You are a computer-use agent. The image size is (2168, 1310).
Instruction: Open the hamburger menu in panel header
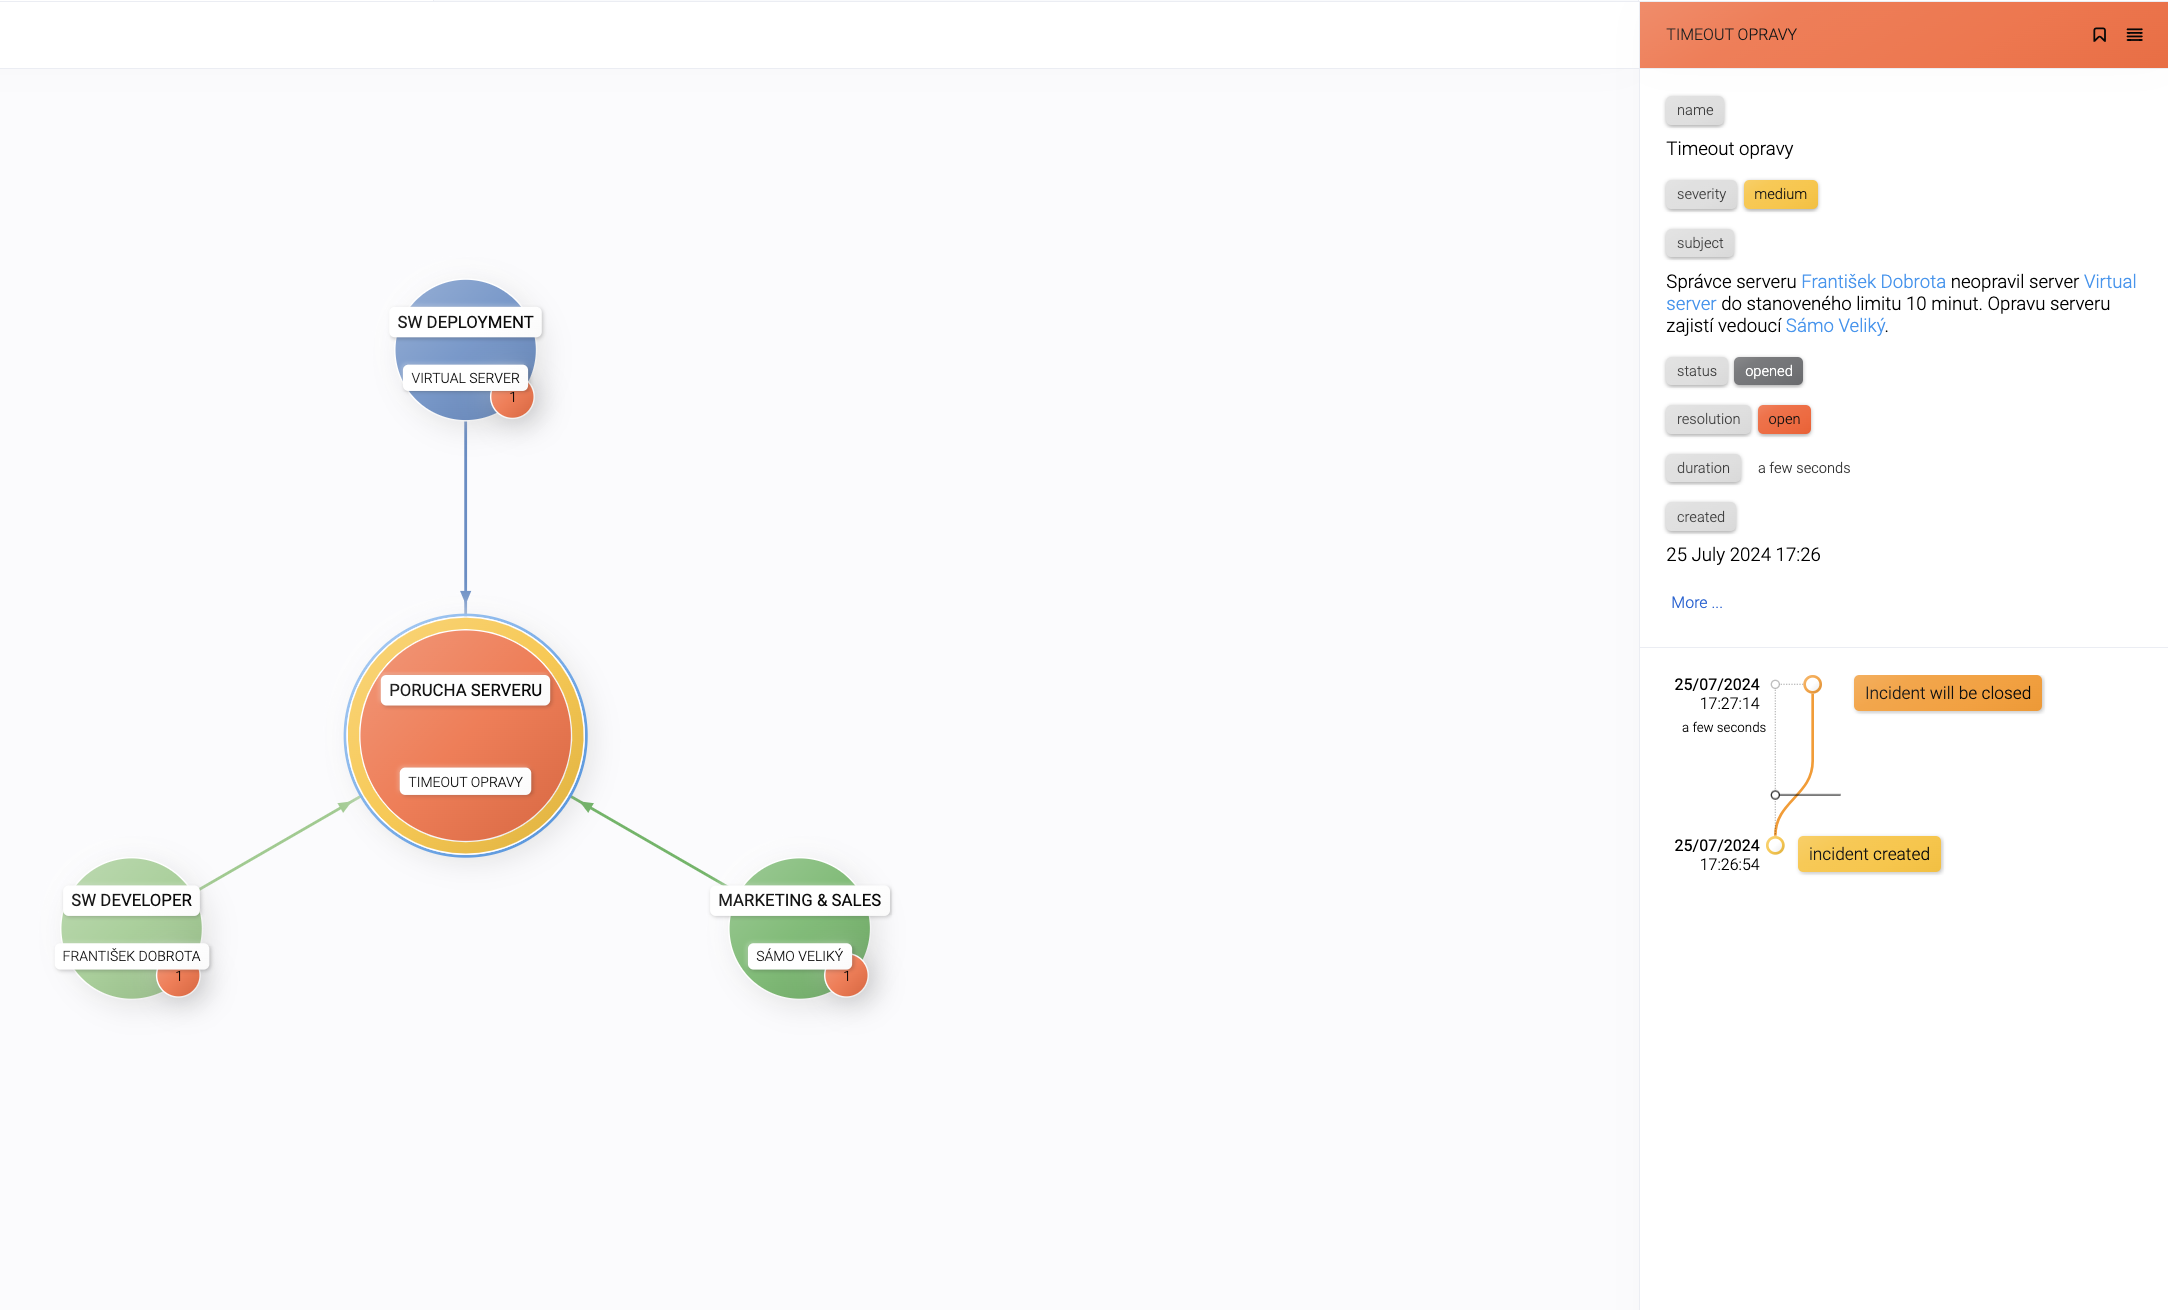click(2134, 35)
